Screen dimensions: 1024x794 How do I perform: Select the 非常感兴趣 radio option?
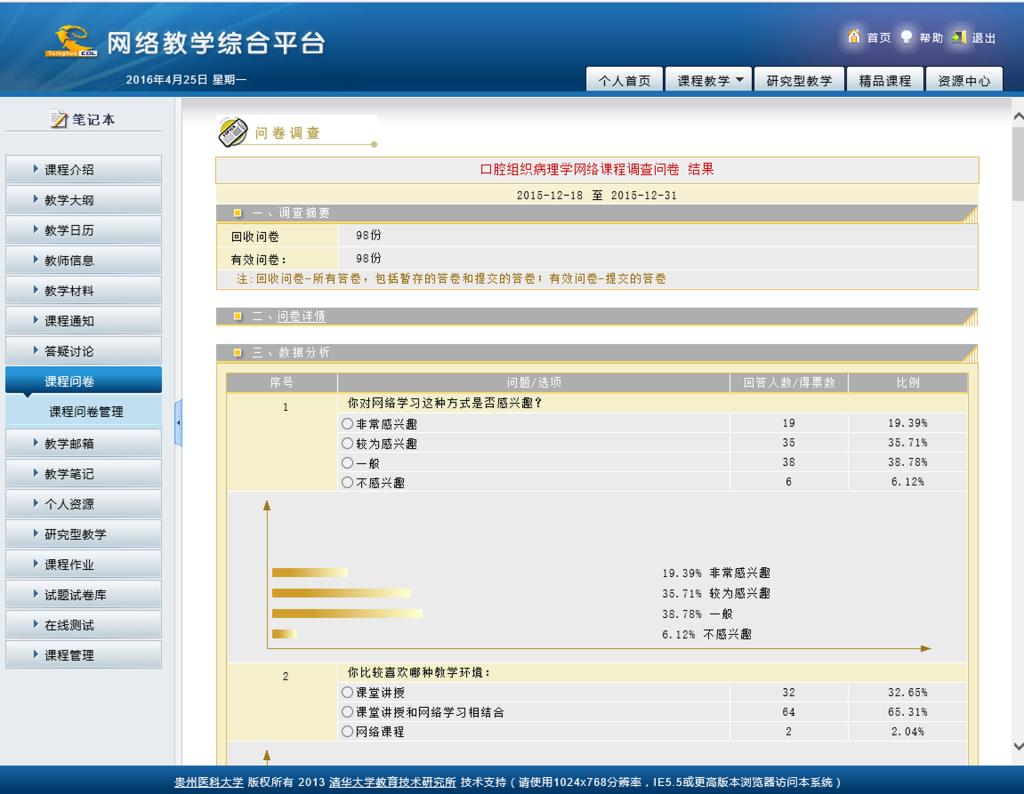click(347, 424)
